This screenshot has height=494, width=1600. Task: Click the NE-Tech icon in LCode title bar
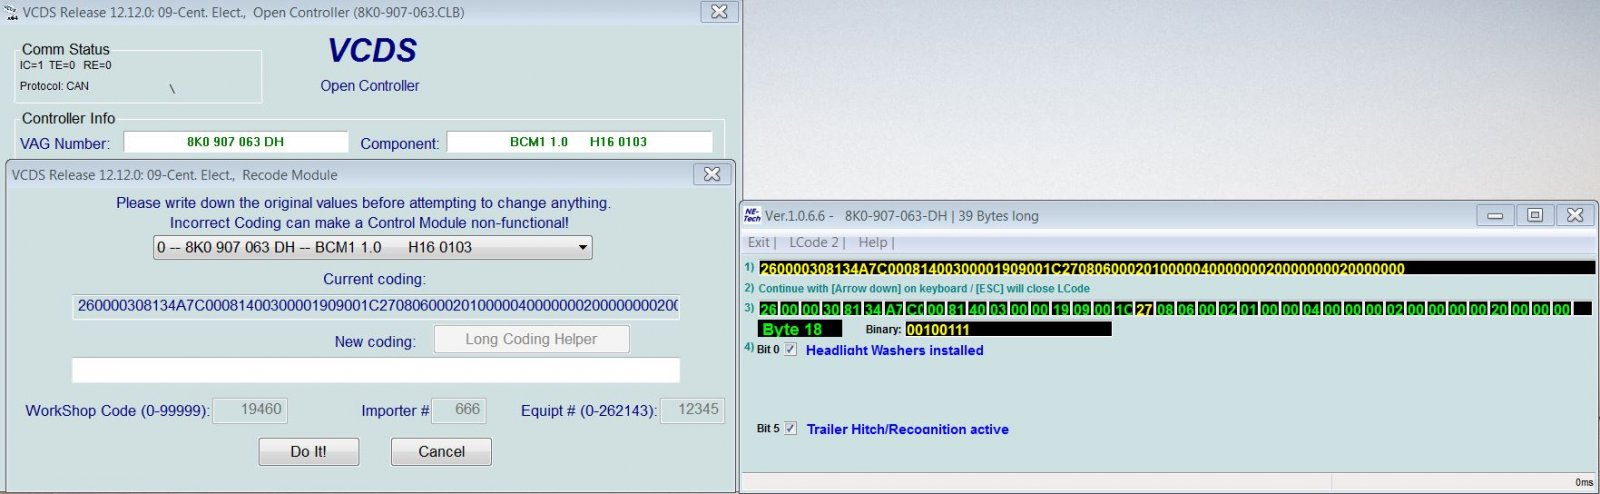[752, 214]
